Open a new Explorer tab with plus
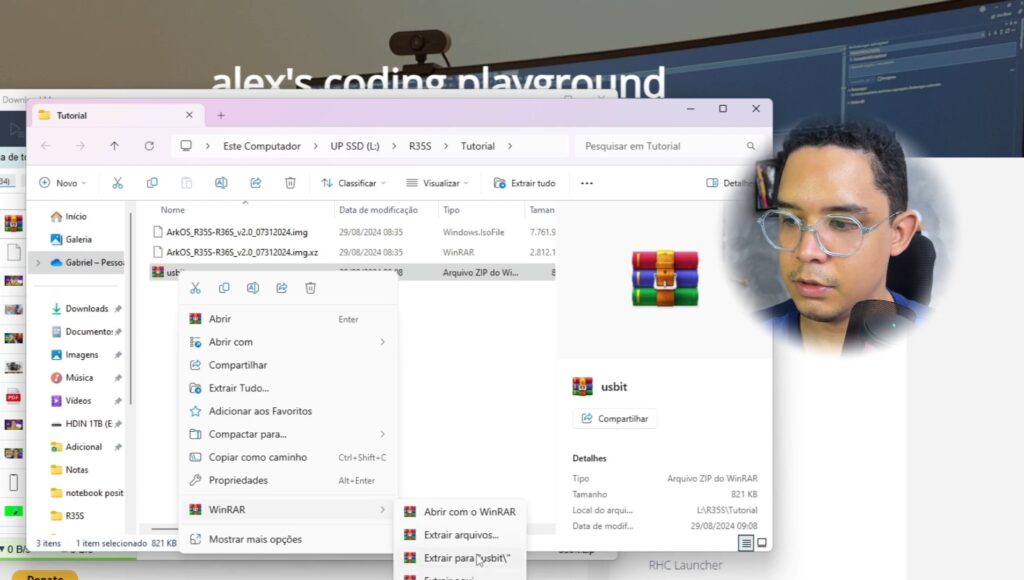Viewport: 1024px width, 580px height. 221,115
